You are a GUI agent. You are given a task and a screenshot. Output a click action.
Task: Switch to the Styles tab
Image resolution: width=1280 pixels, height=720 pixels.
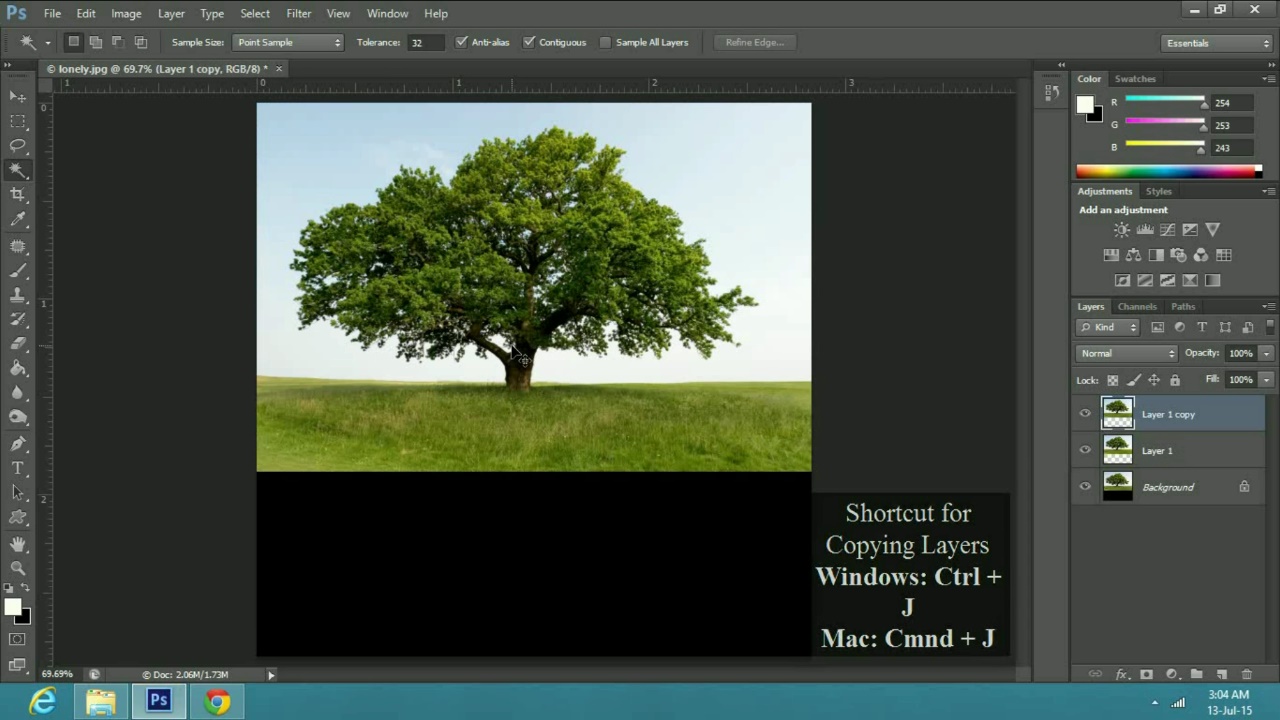1158,191
